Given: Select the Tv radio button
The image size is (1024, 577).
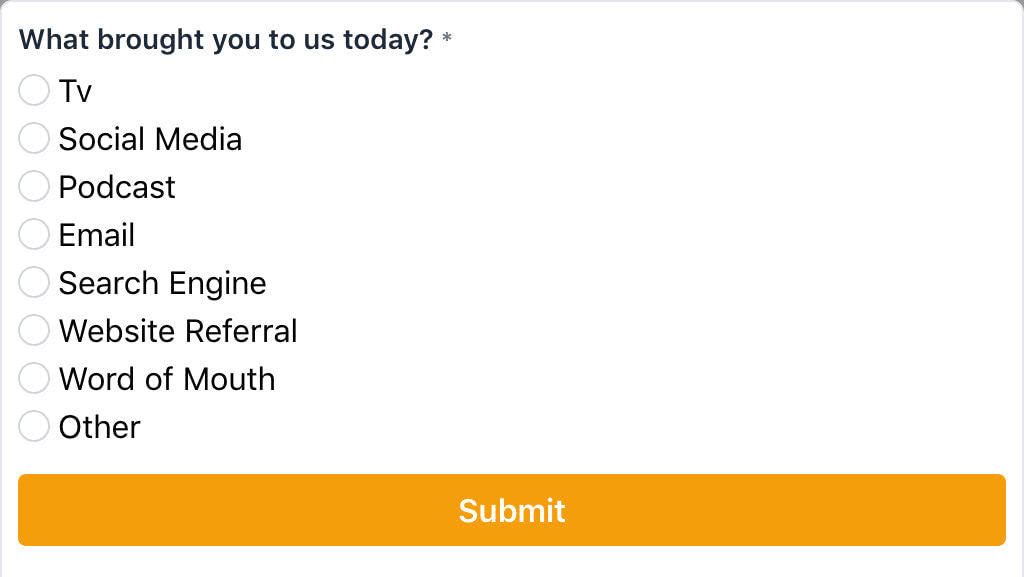Looking at the screenshot, I should tap(34, 91).
